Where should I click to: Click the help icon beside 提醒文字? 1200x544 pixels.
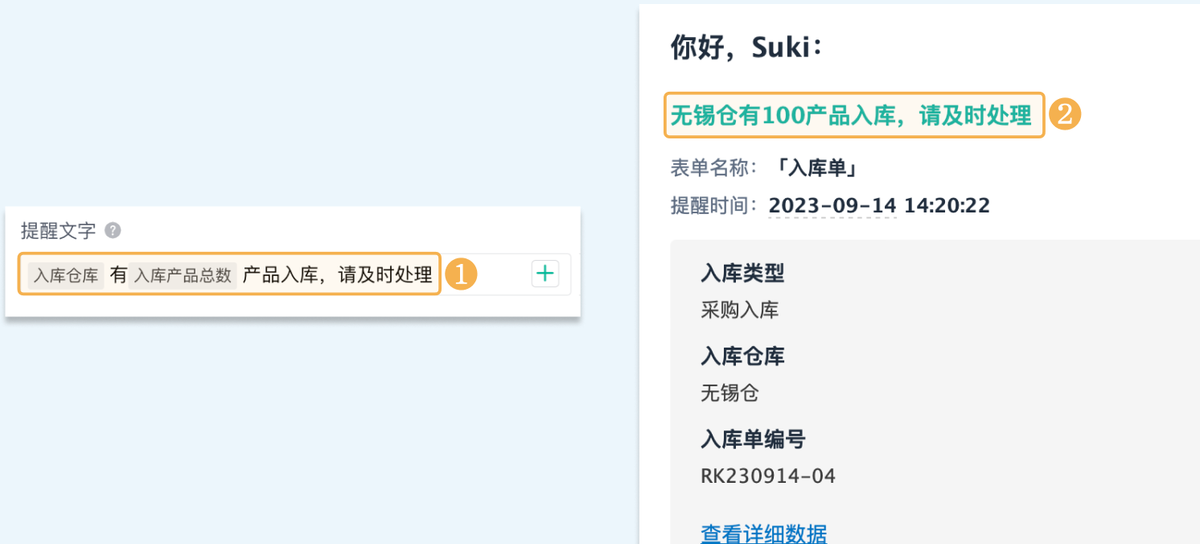pyautogui.click(x=113, y=231)
